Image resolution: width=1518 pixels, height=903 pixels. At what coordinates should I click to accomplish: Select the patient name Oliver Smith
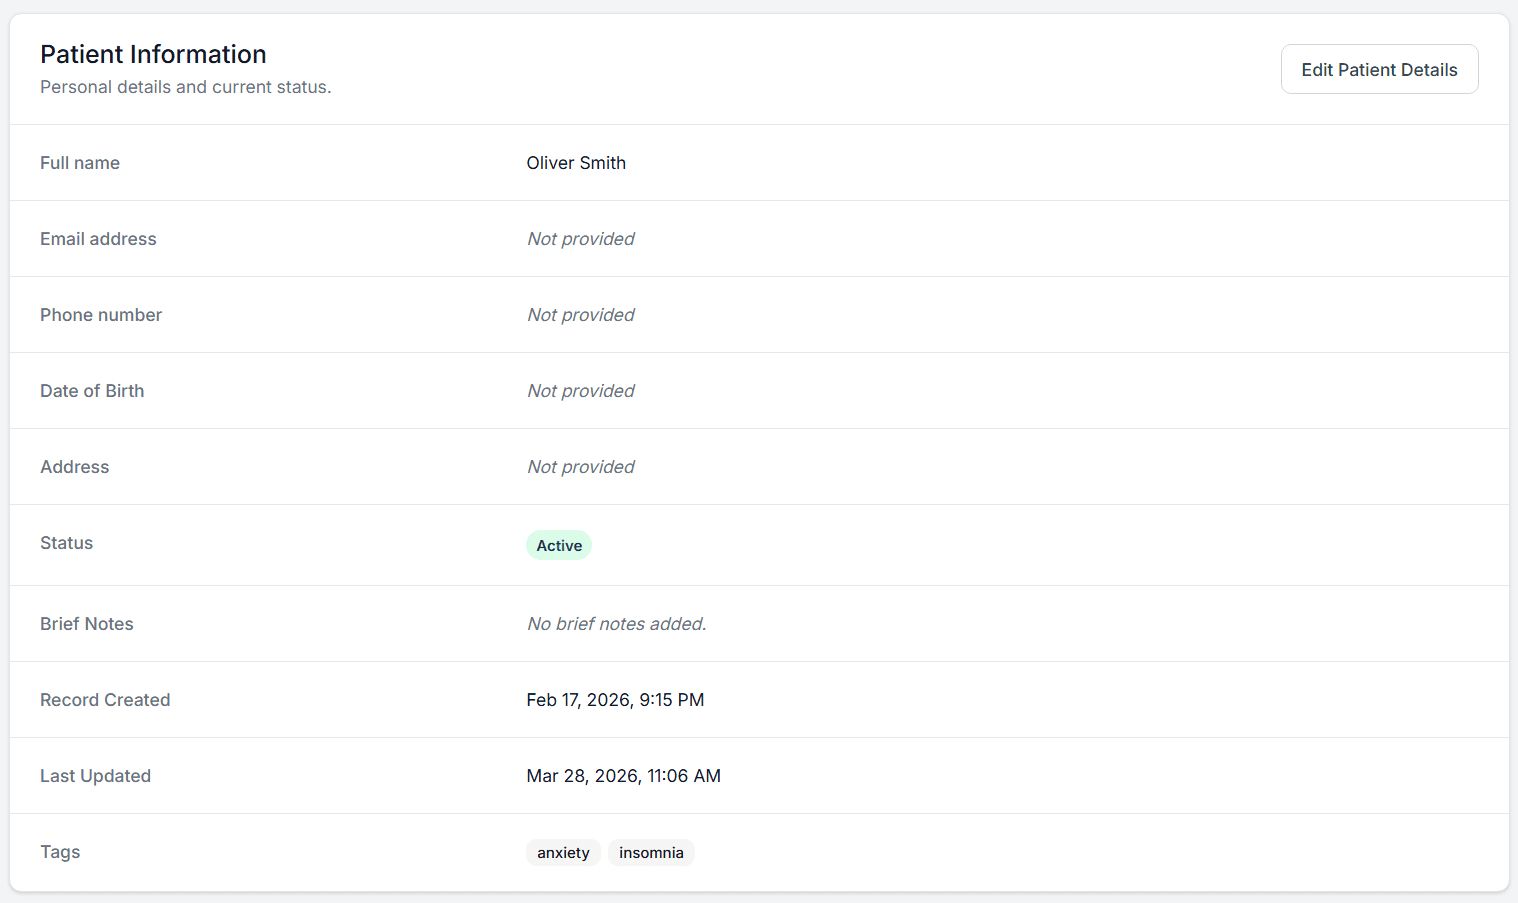(x=576, y=162)
